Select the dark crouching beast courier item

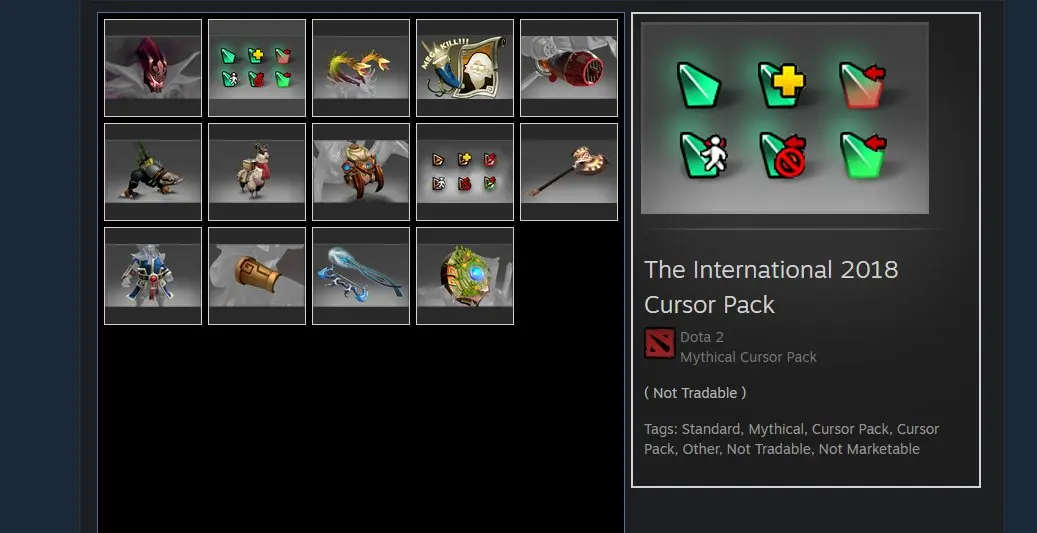pyautogui.click(x=153, y=172)
